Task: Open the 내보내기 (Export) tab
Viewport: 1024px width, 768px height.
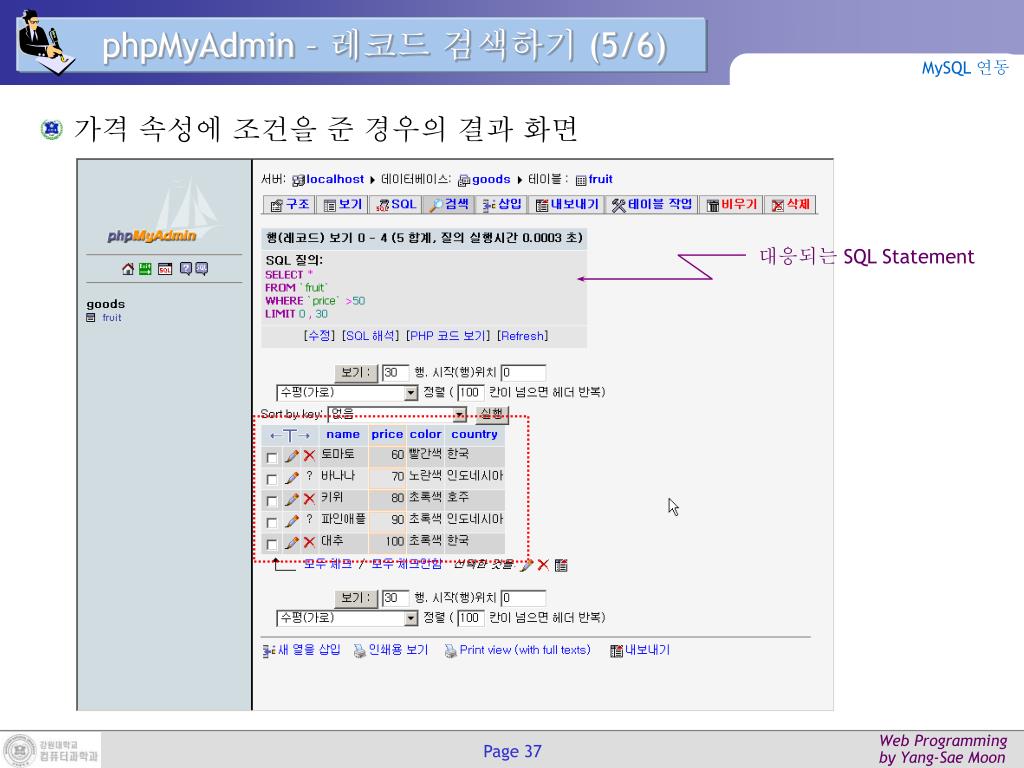Action: [568, 204]
